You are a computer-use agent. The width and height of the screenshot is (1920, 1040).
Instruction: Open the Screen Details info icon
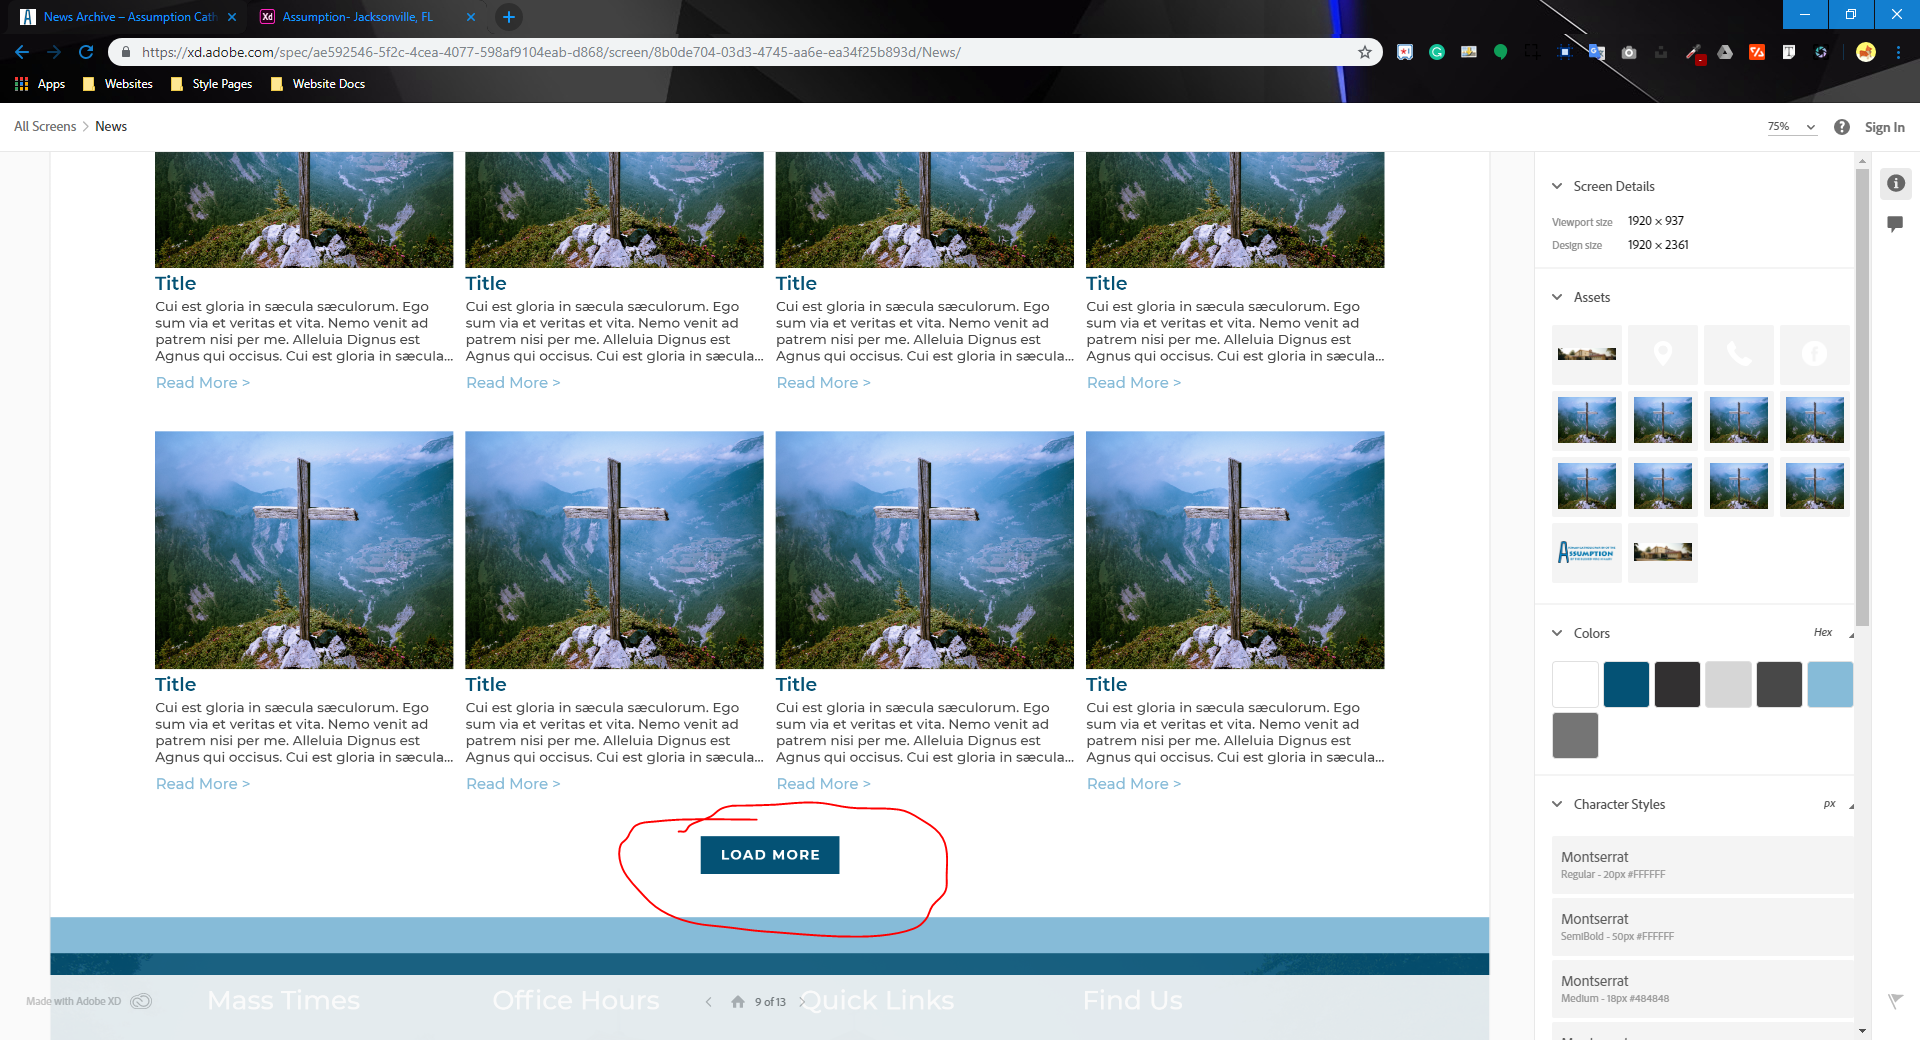1895,184
